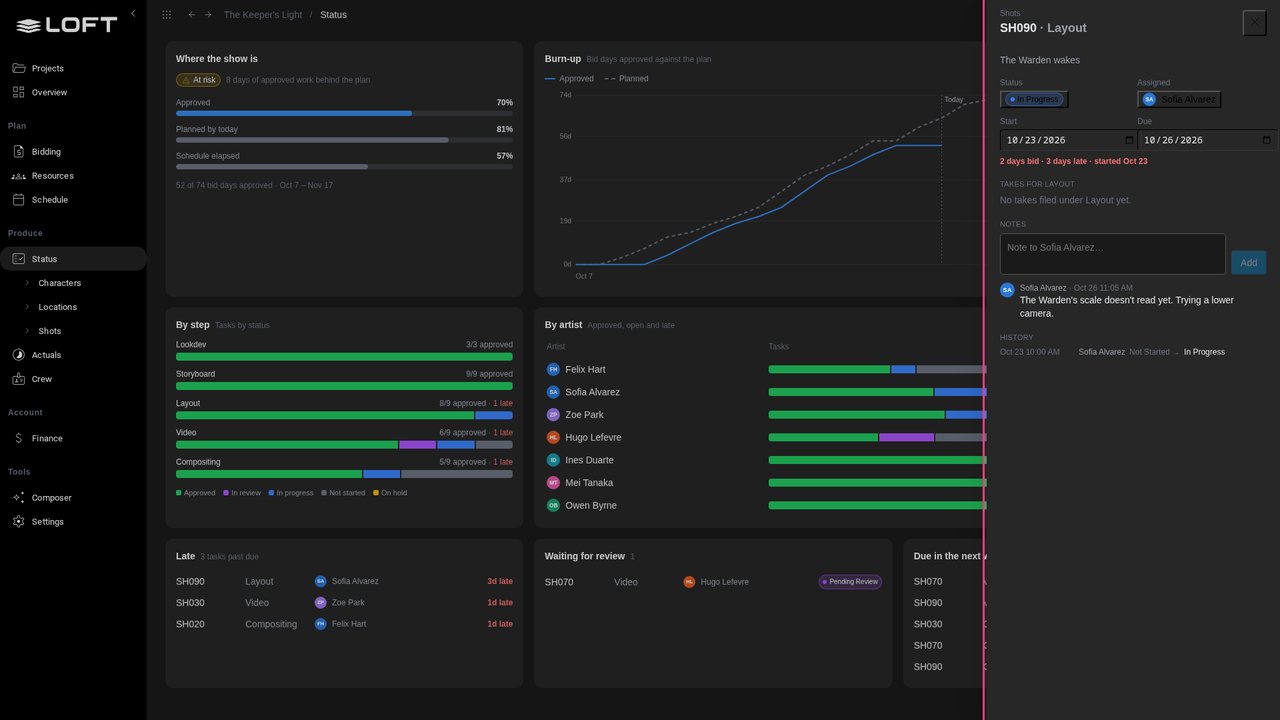Viewport: 1280px width, 720px height.
Task: Click the Status chart icon in the sidebar
Action: click(19, 259)
